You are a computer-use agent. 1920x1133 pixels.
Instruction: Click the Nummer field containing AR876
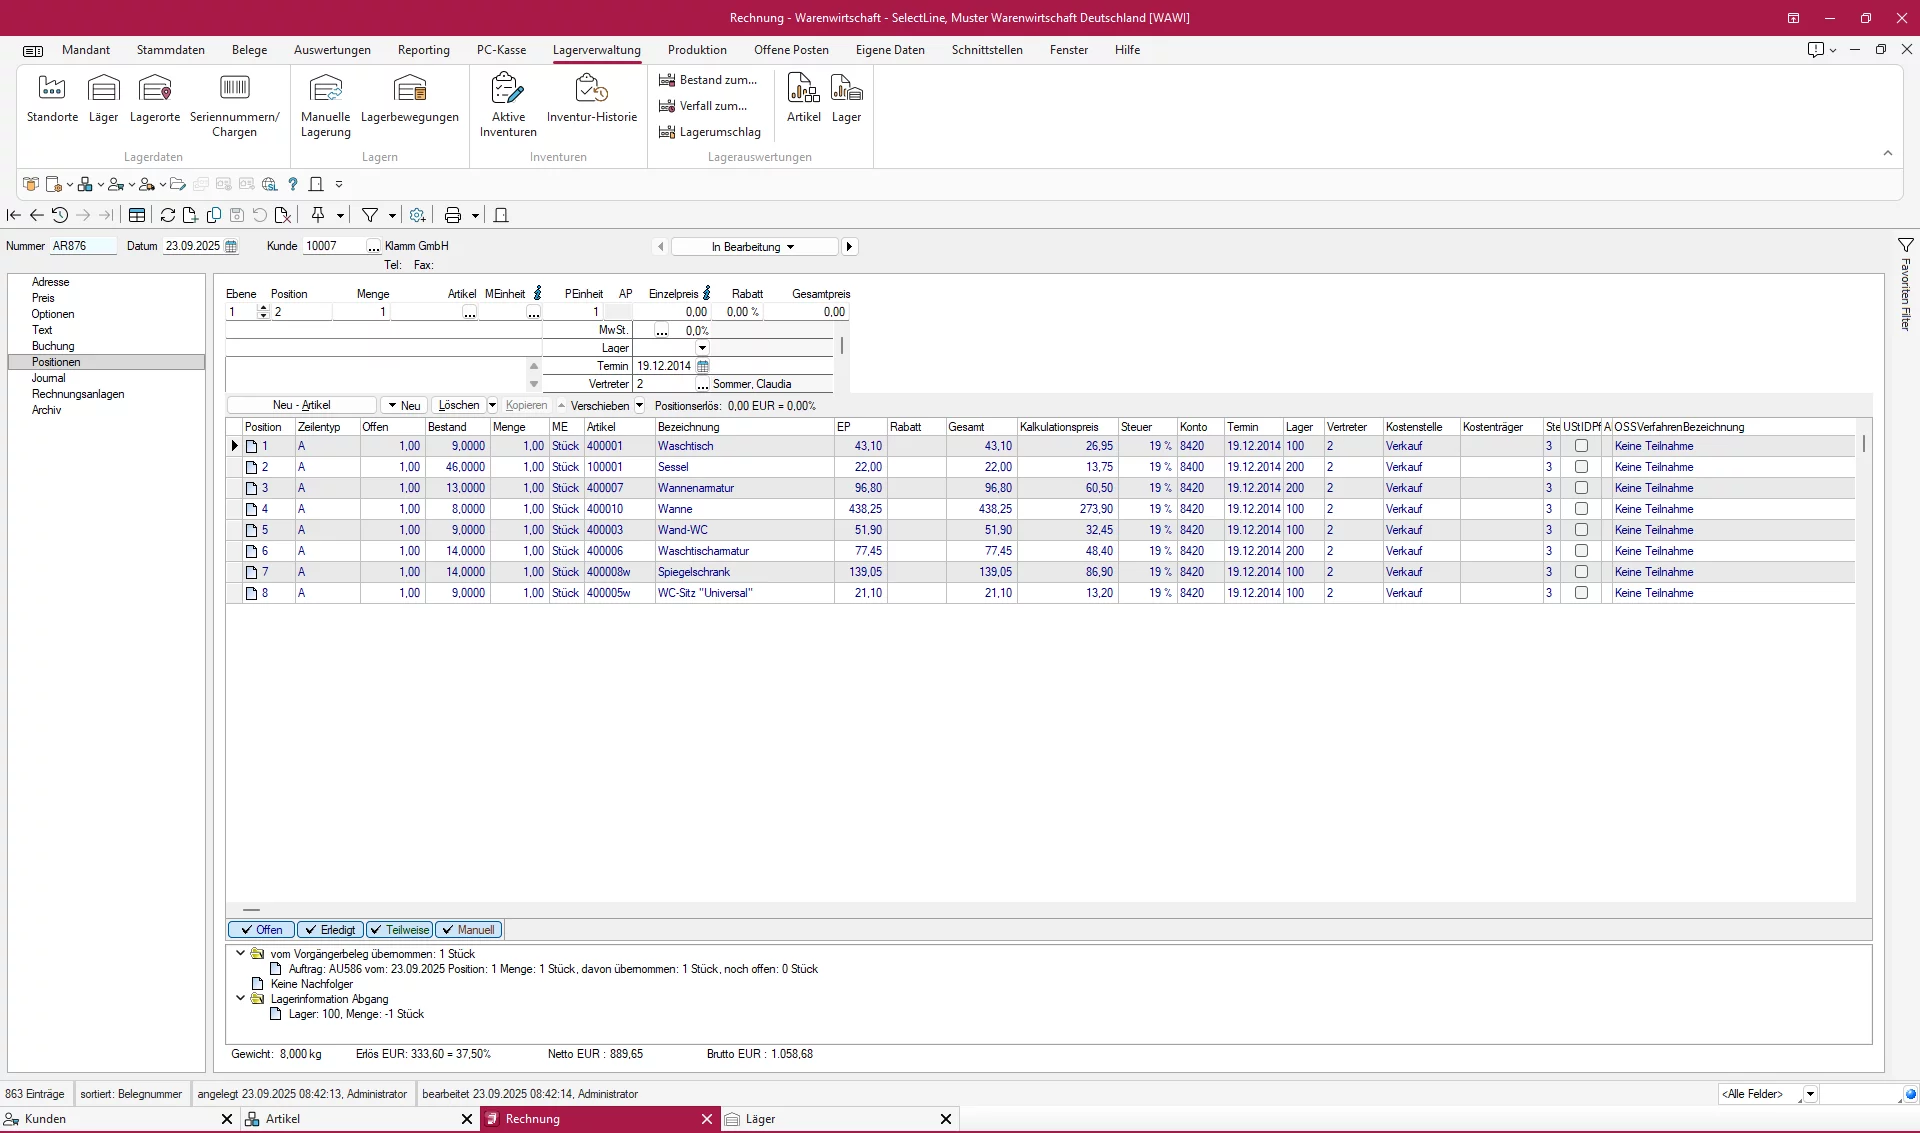point(82,246)
